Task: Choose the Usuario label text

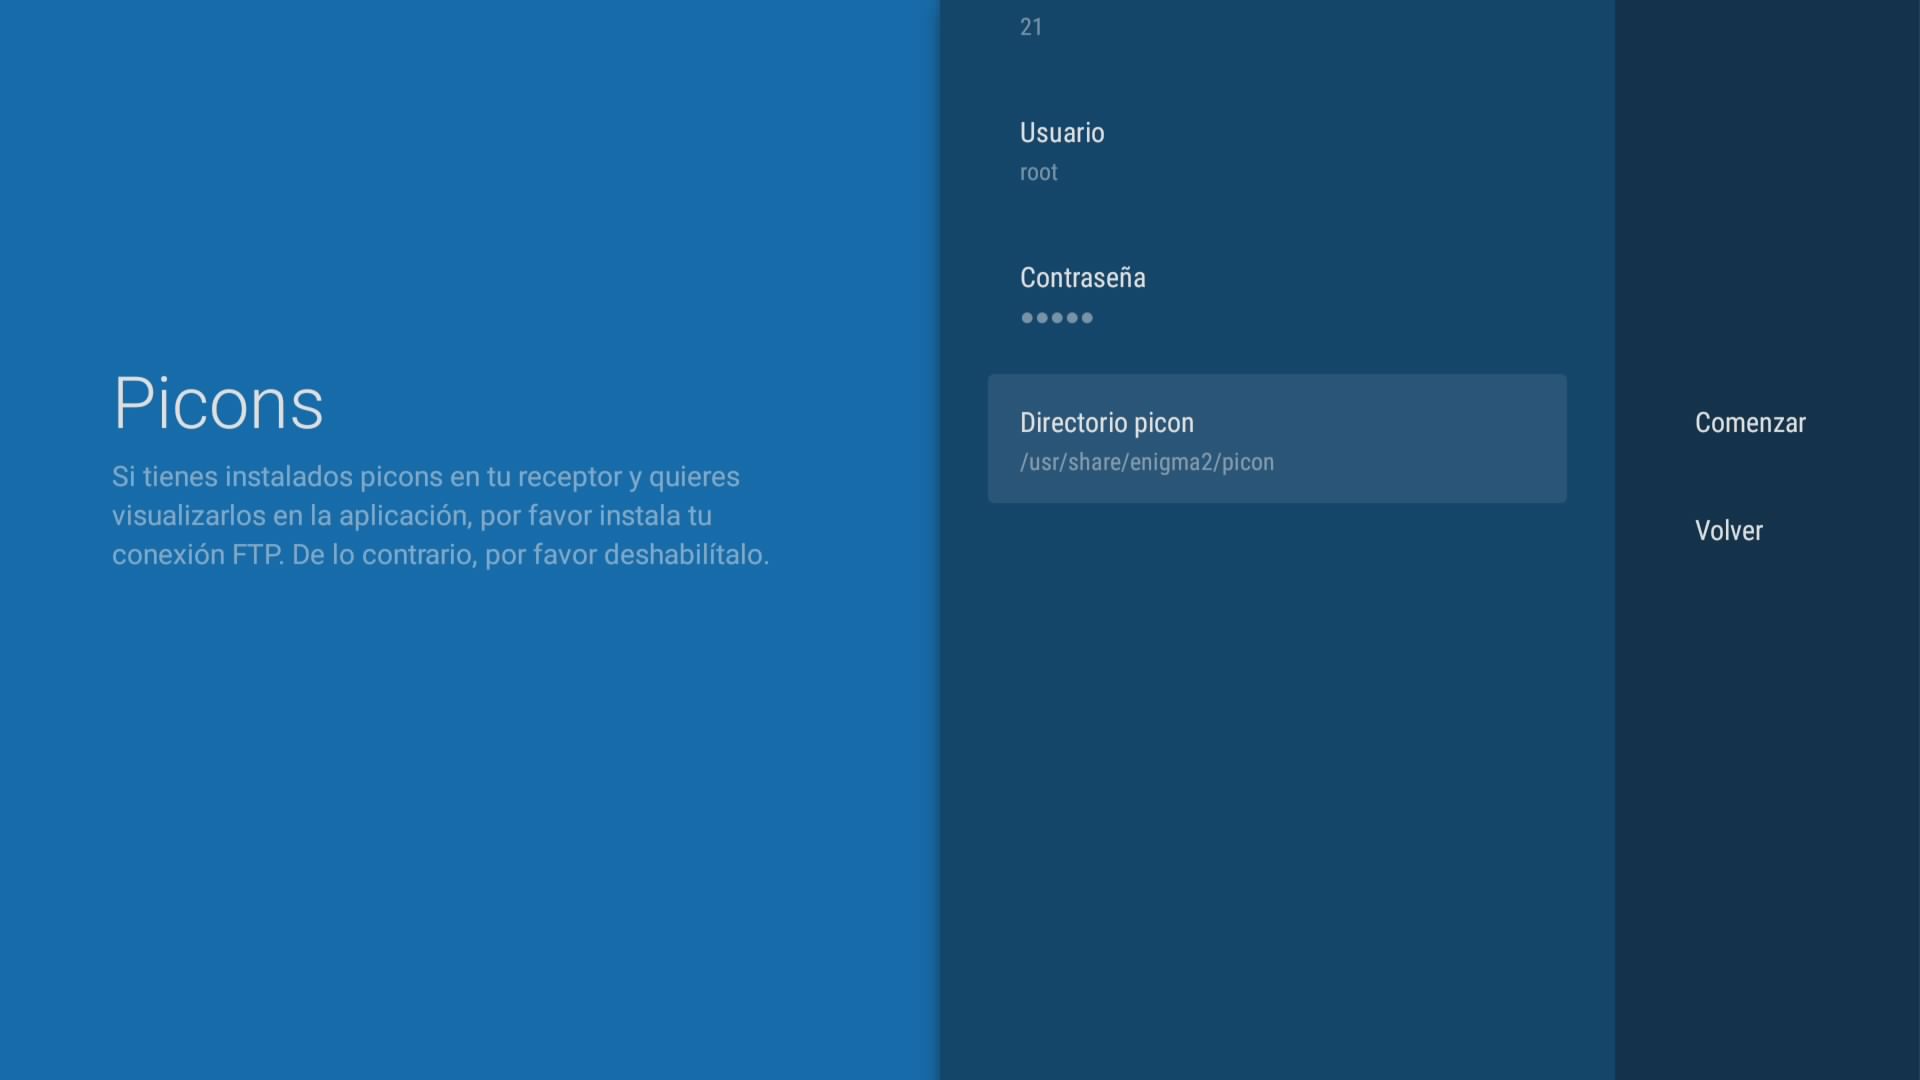Action: (x=1061, y=133)
